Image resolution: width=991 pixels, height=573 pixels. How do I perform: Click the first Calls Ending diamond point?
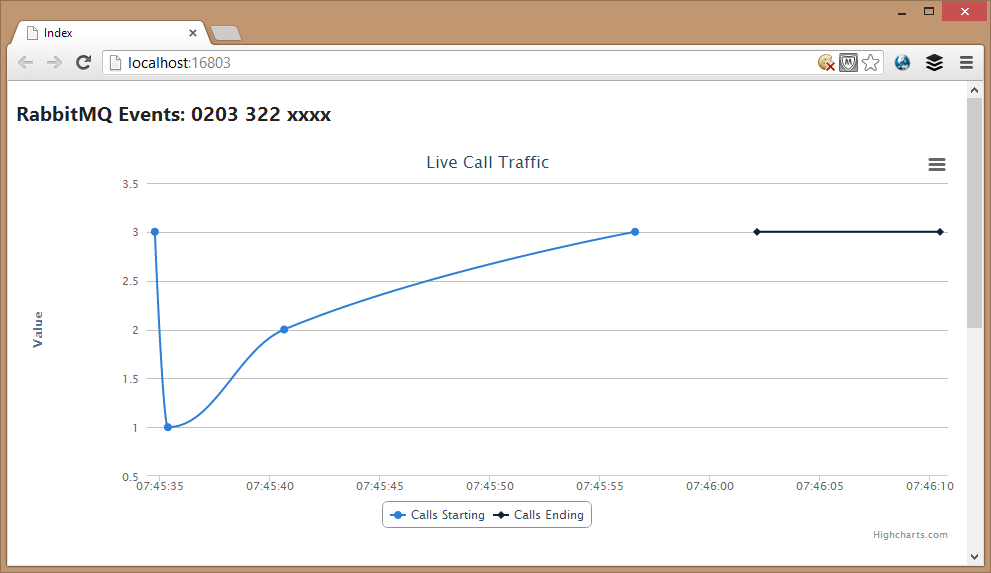757,232
